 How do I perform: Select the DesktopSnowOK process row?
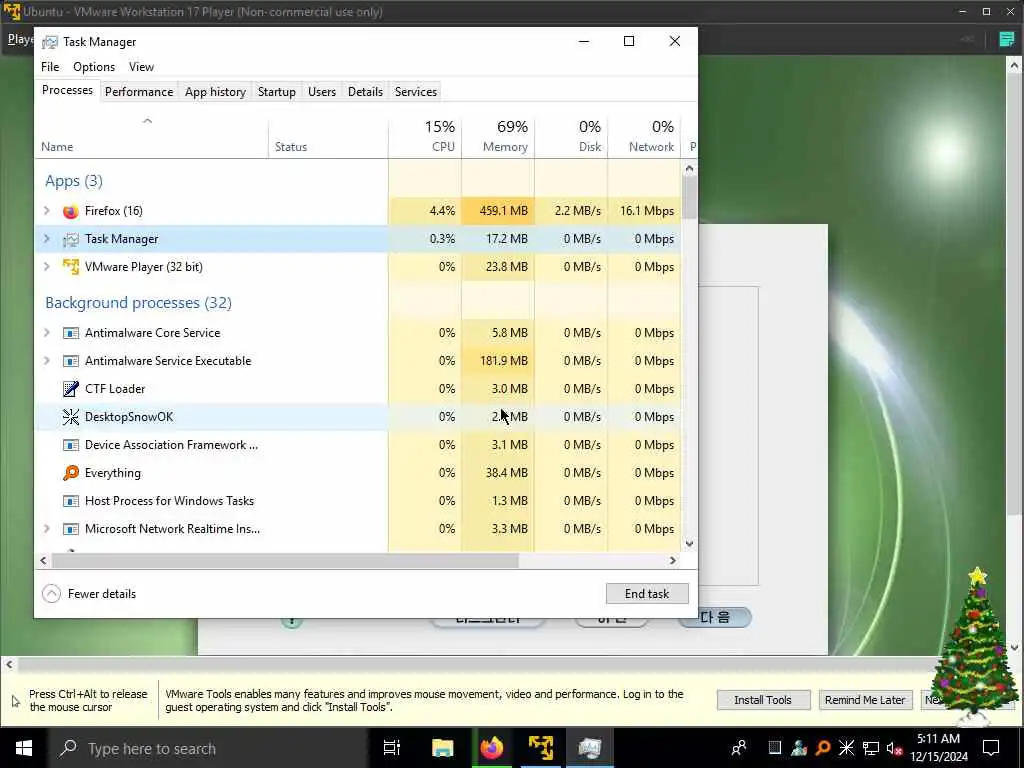(358, 417)
